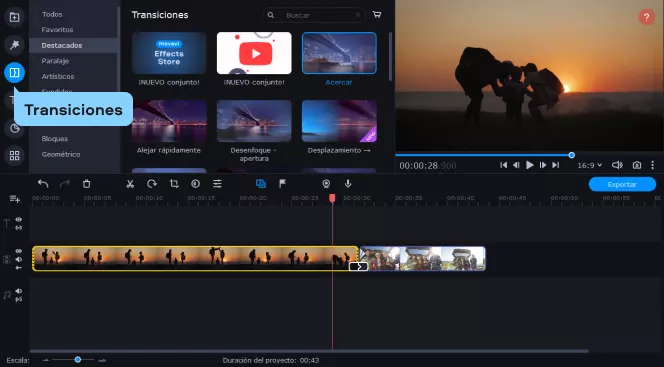Zoom in timeline with large mountain icon
Image resolution: width=664 pixels, height=367 pixels.
[102, 360]
